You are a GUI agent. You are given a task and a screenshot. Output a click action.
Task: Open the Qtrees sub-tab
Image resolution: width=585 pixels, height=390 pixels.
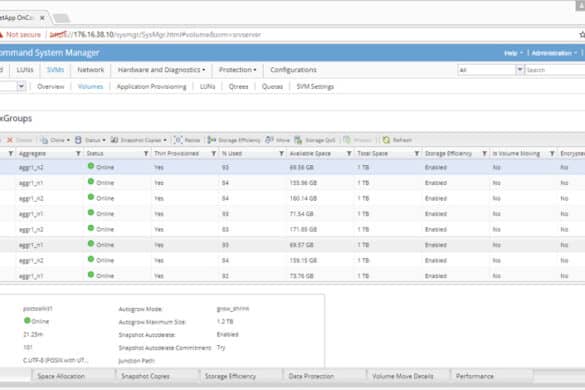pos(238,87)
